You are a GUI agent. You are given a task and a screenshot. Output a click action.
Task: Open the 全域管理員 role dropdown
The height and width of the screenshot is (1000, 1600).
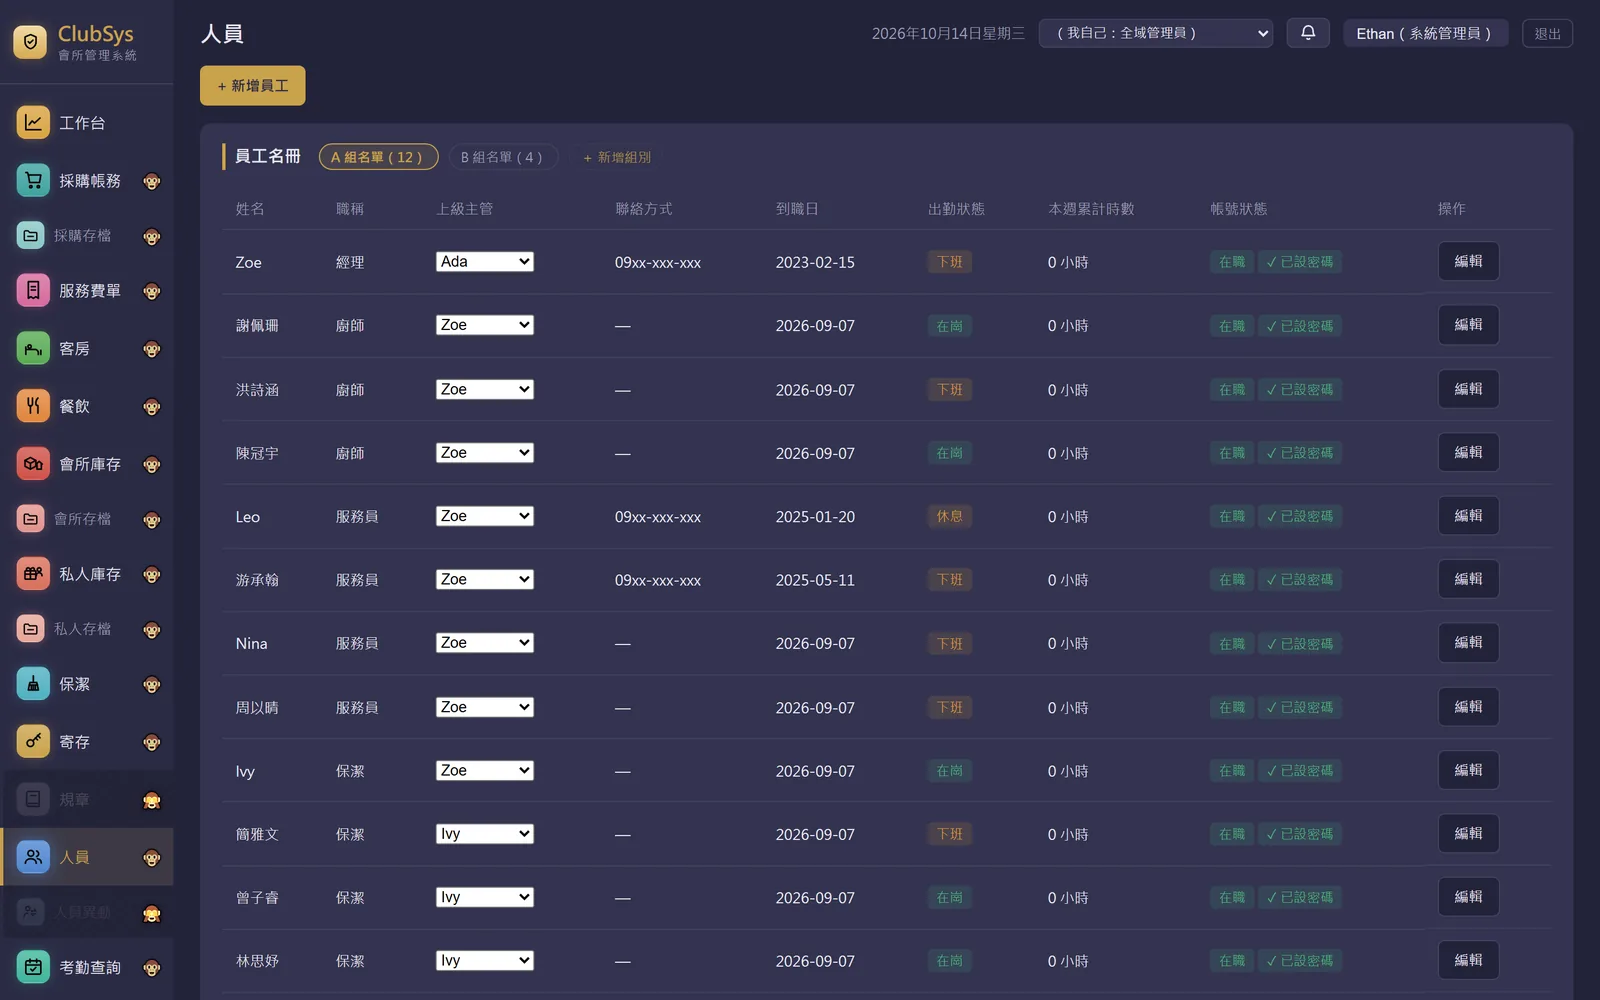pos(1156,33)
